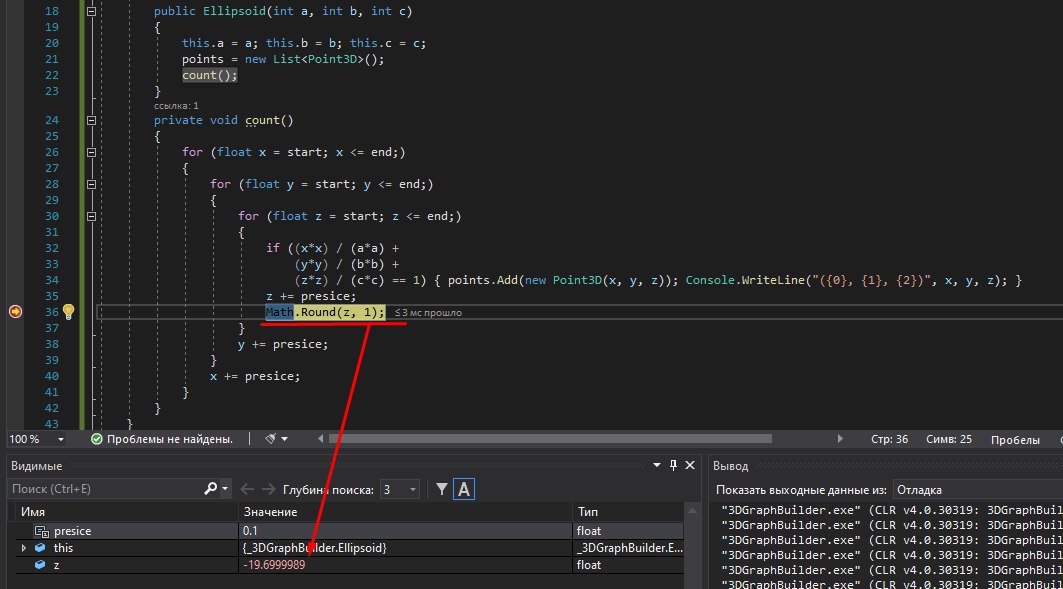Image resolution: width=1063 pixels, height=589 pixels.
Task: Select the 'z' variable name
Action: [56, 565]
